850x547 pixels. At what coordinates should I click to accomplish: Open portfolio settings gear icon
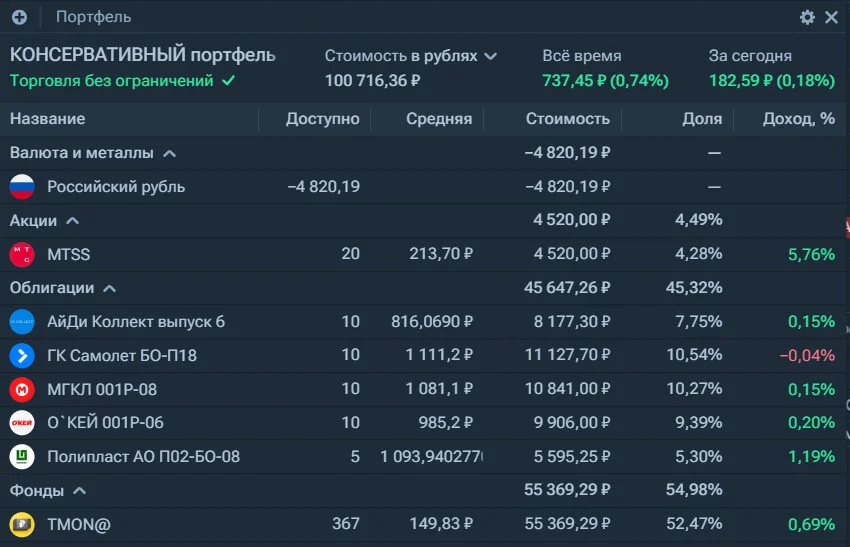coord(807,17)
